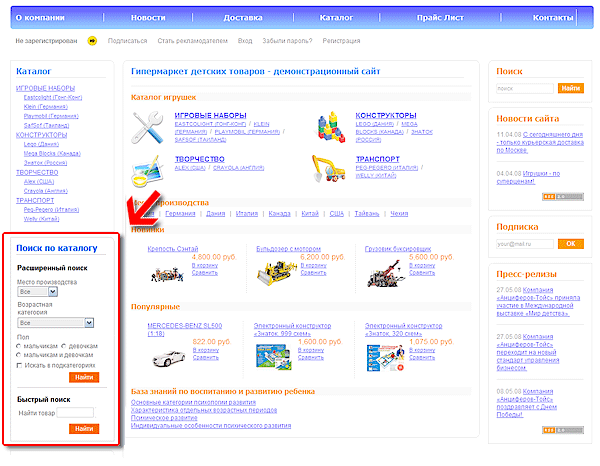Click the RSS badge under Новости сайта

click(554, 196)
